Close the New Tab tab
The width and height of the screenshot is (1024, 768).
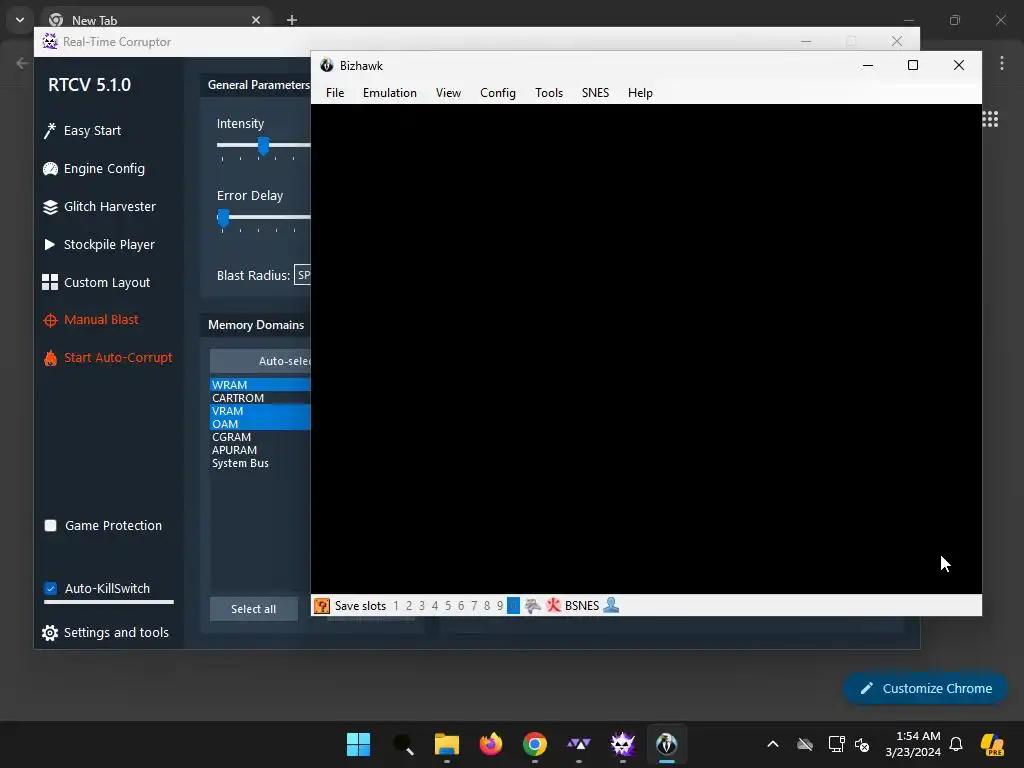tap(256, 20)
